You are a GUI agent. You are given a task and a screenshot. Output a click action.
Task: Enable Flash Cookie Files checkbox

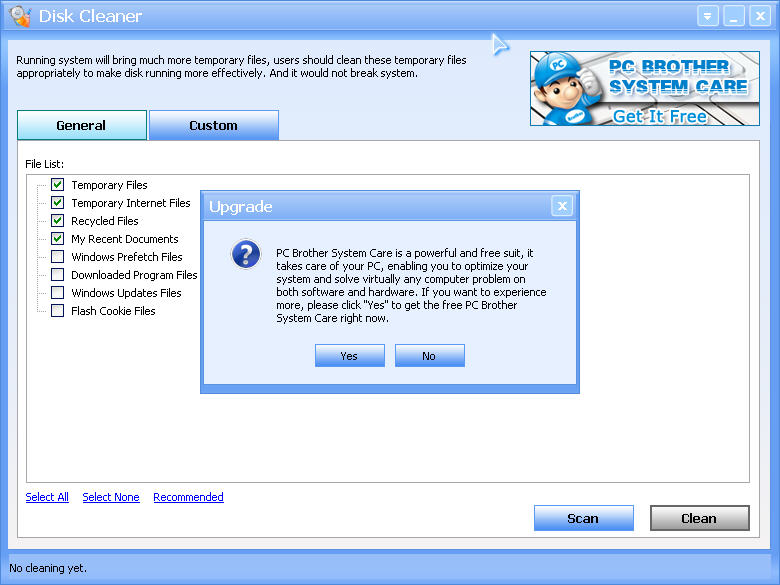[x=58, y=311]
